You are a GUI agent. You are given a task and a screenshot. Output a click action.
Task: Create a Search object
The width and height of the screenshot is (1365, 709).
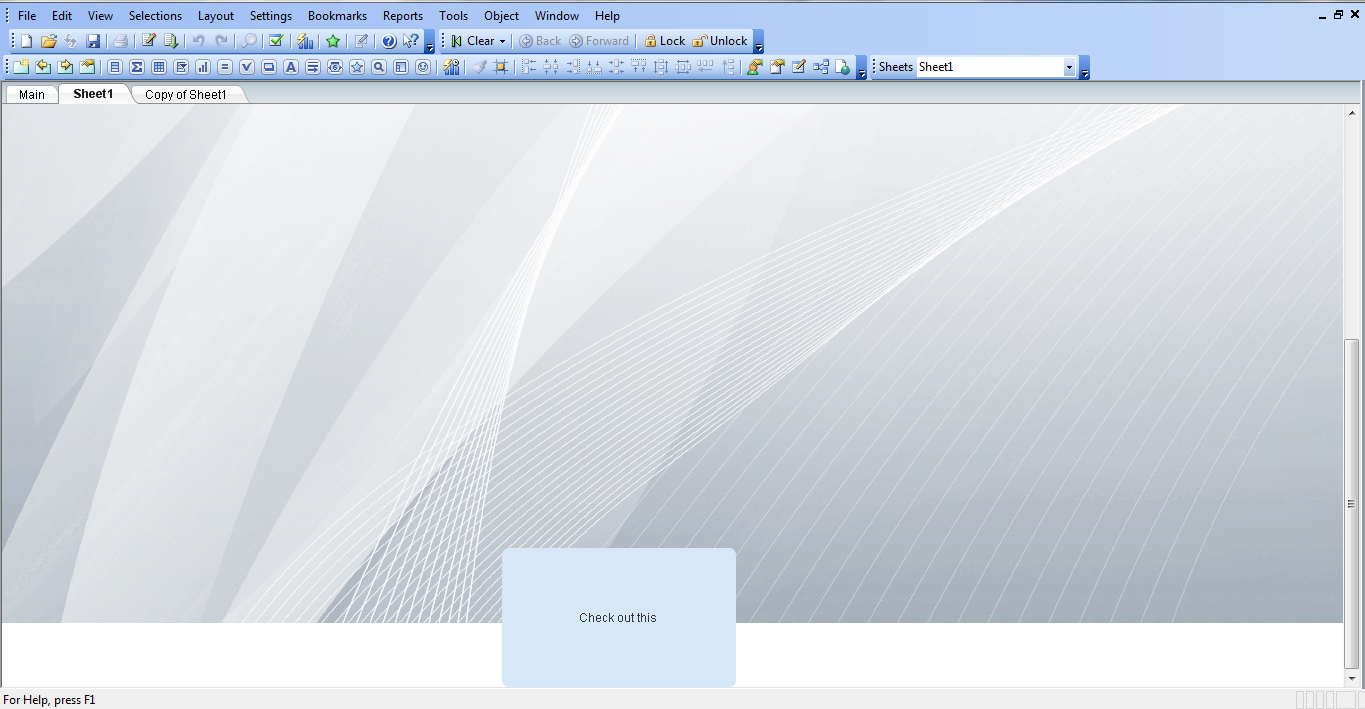tap(379, 66)
